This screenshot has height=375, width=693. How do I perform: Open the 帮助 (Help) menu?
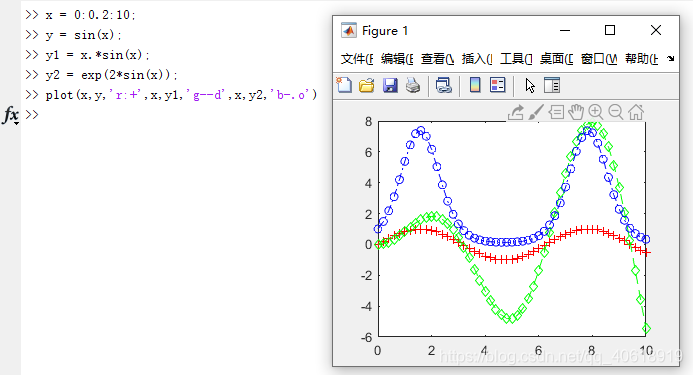click(641, 59)
